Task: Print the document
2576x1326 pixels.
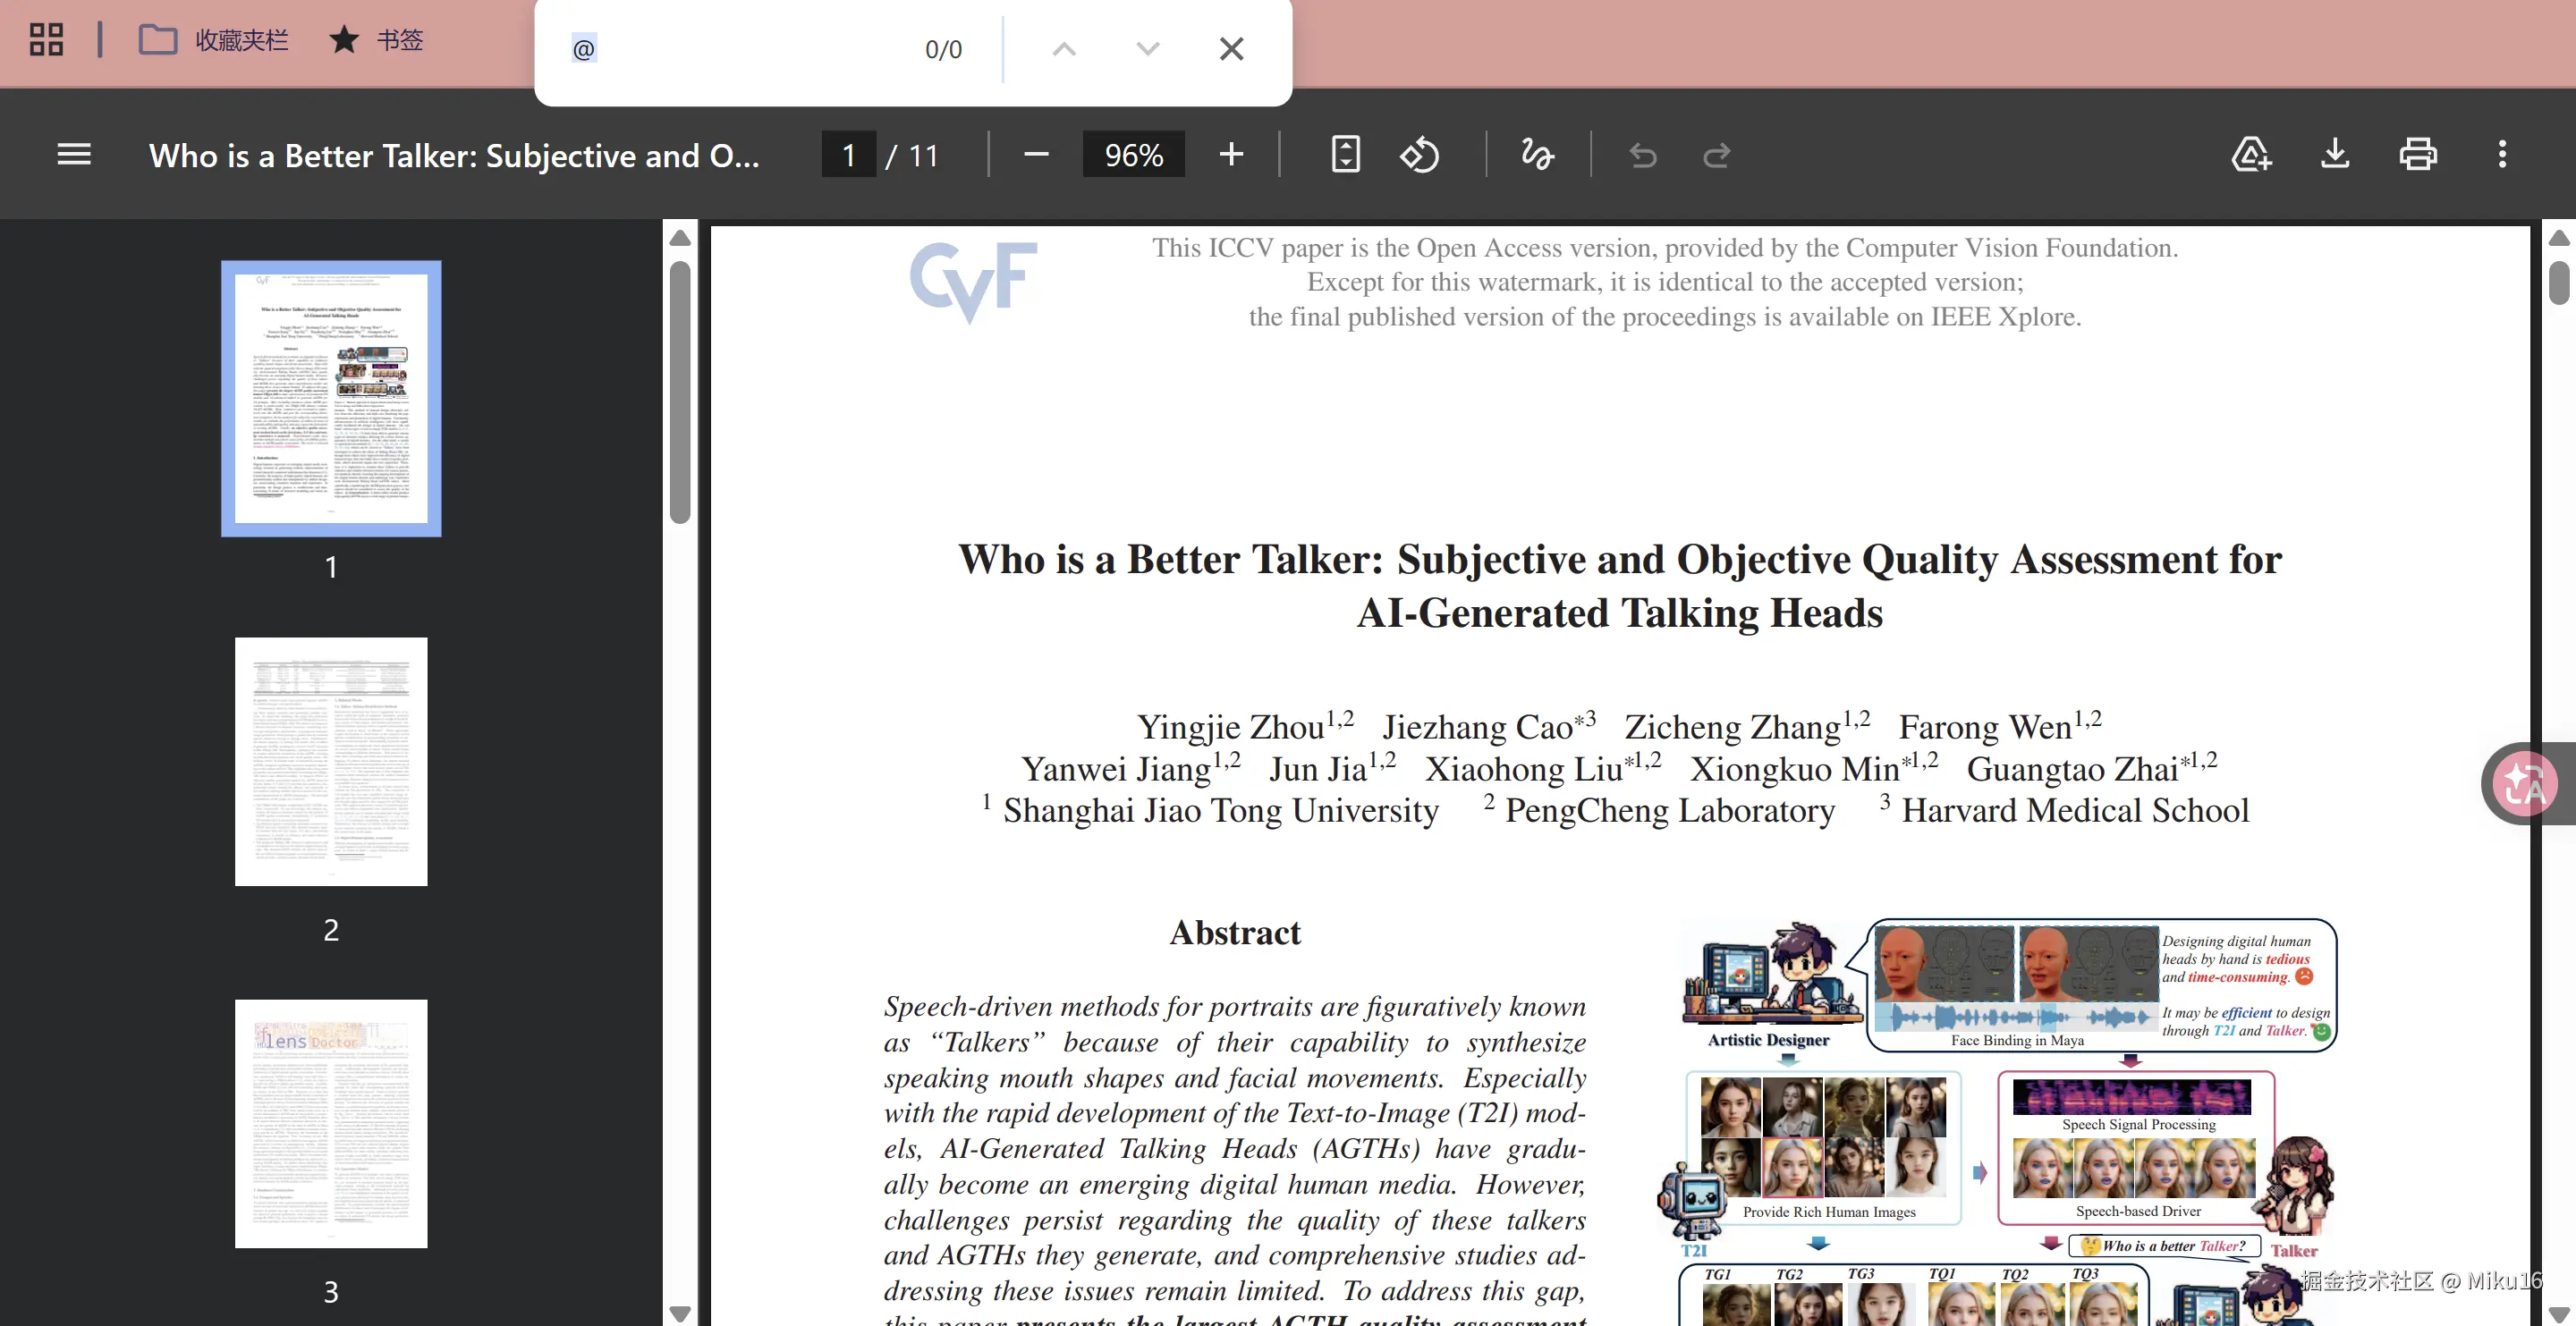Action: tap(2418, 155)
